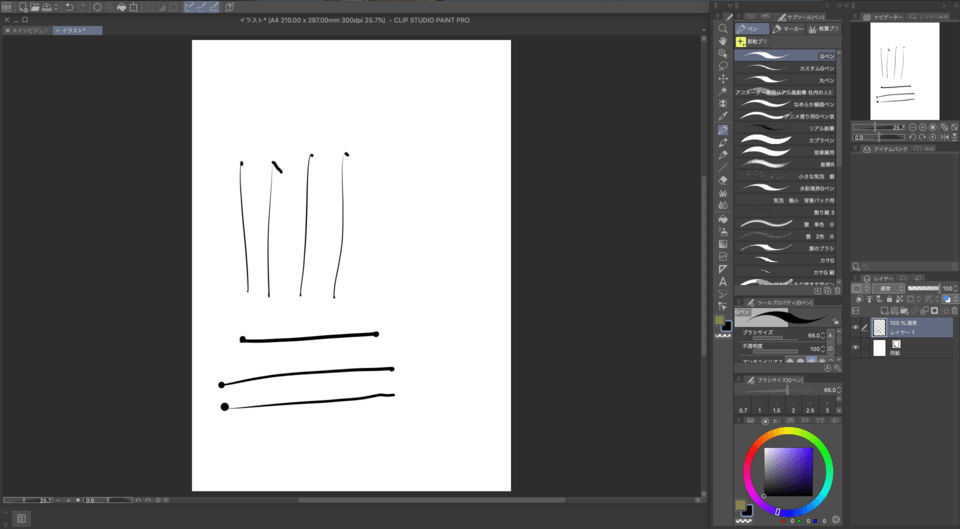The width and height of the screenshot is (960, 529).
Task: Click the hue color wheel ring
Action: click(788, 434)
